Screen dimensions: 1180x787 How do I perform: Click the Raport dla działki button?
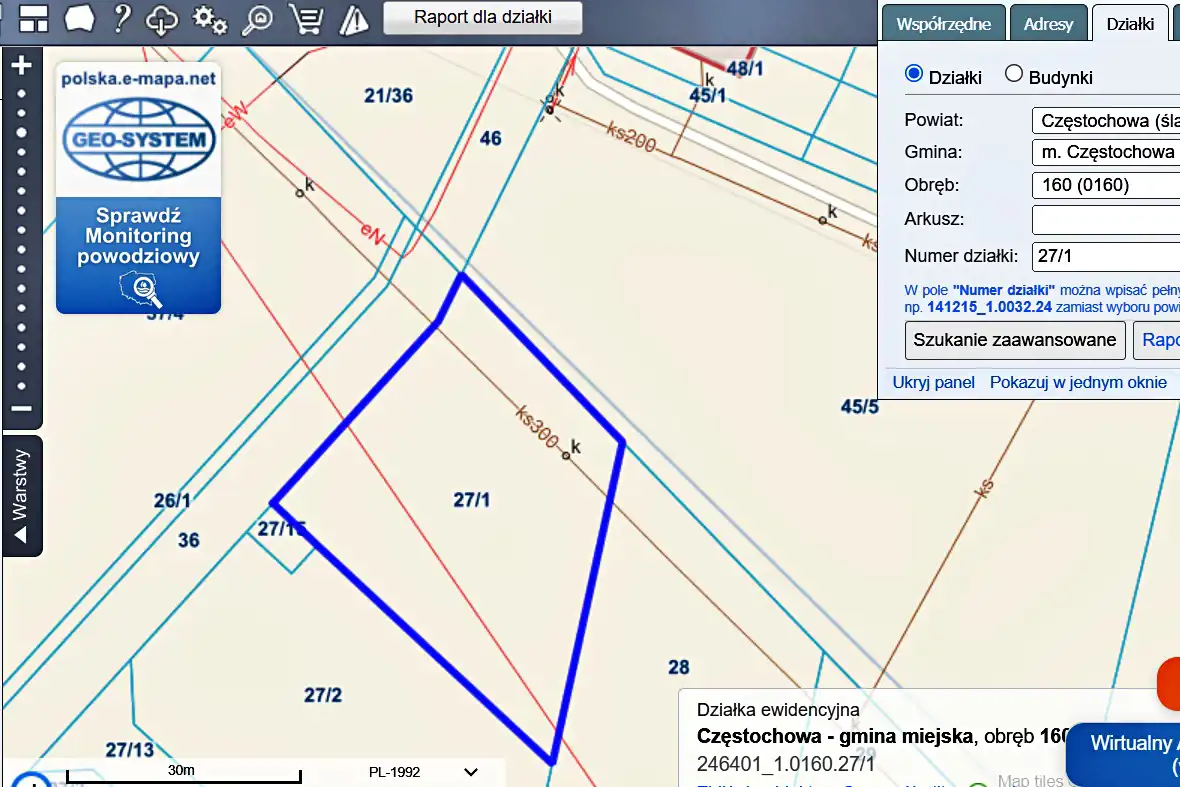tap(483, 17)
